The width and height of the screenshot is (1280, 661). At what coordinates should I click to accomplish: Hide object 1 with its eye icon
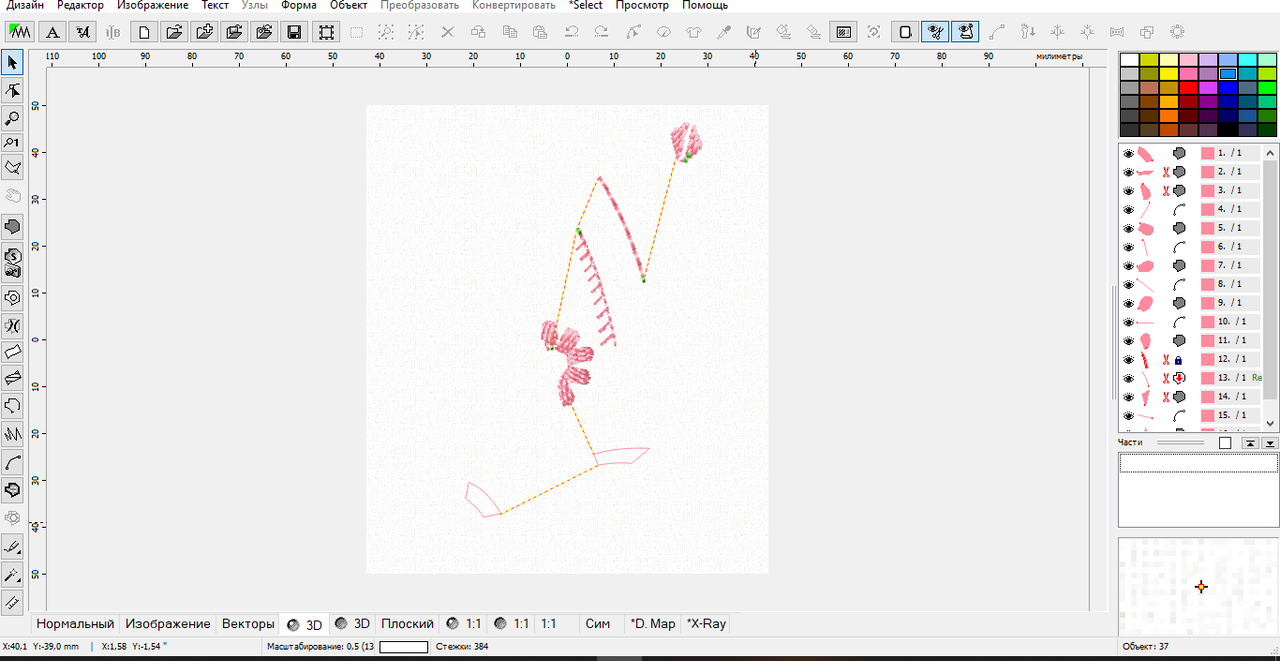1128,153
